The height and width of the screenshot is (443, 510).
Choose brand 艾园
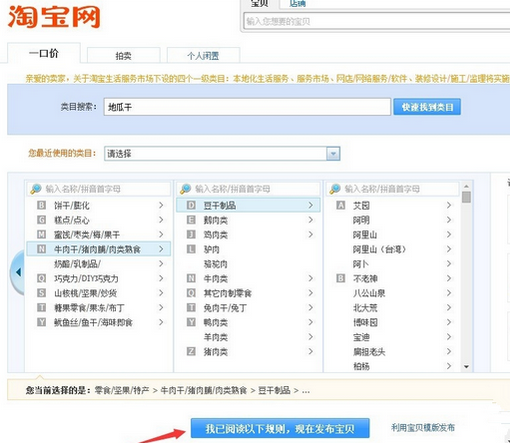pyautogui.click(x=393, y=205)
